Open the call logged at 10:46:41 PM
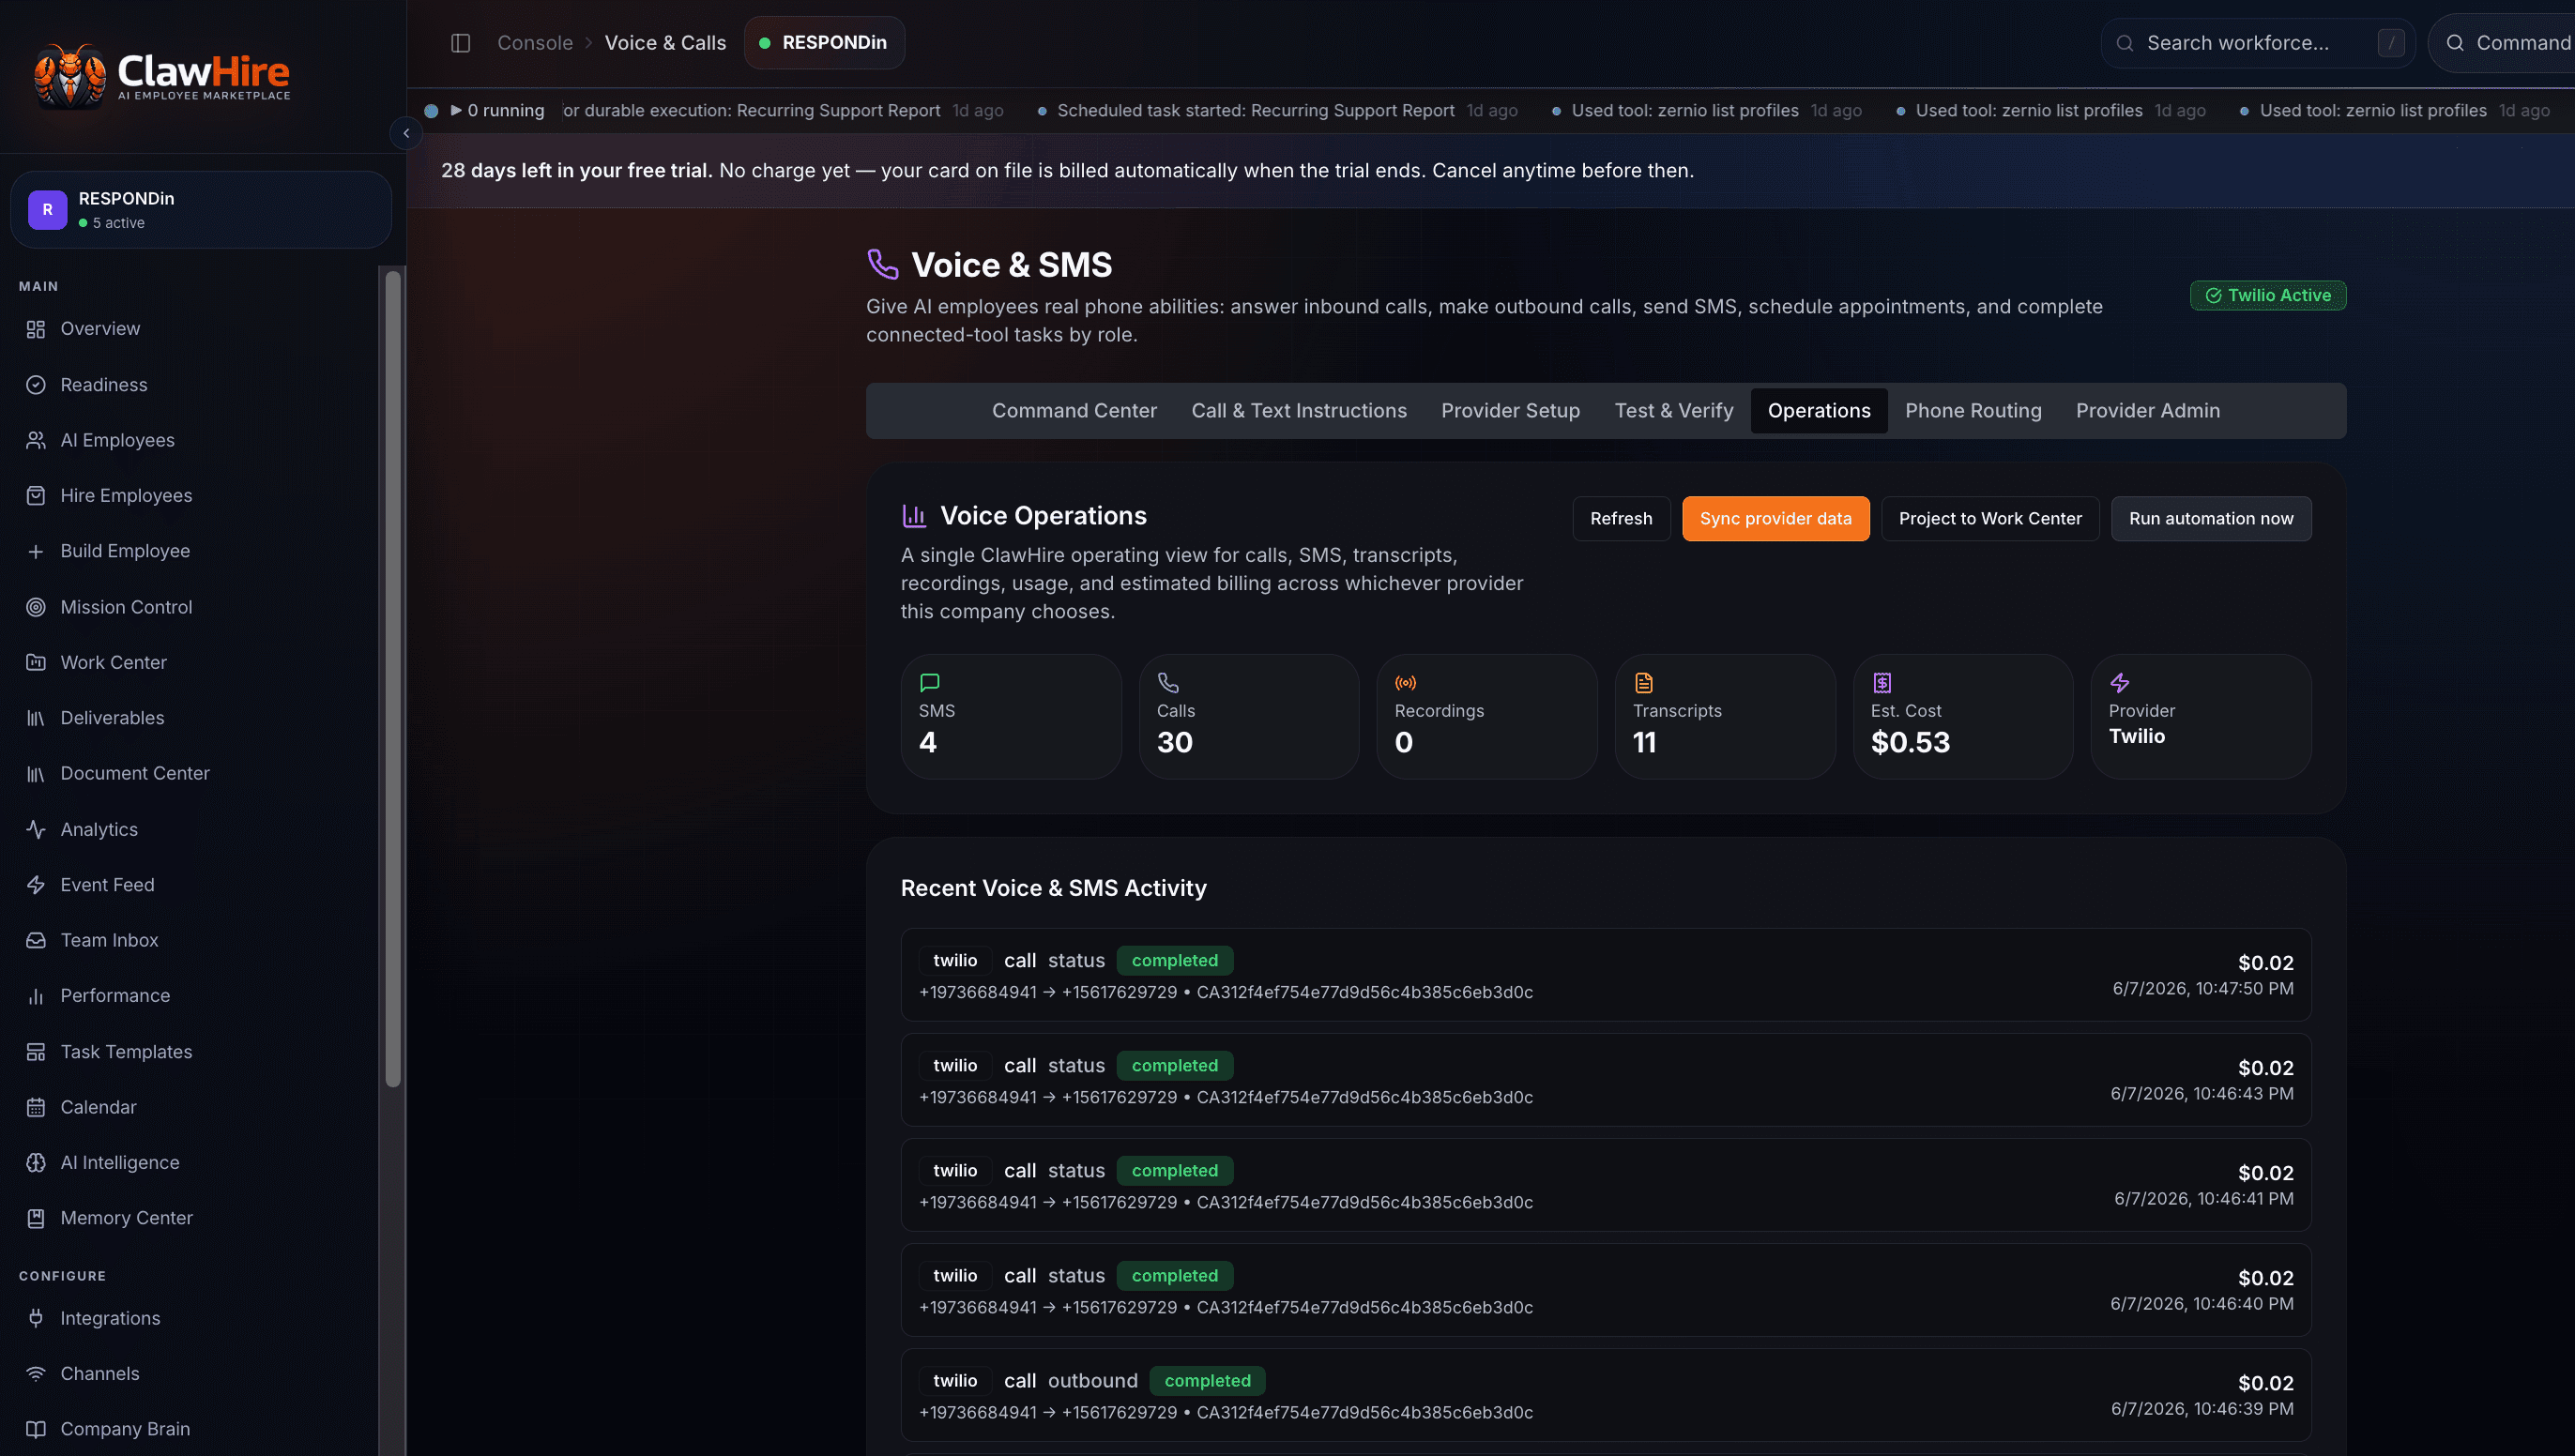The height and width of the screenshot is (1456, 2575). (x=1606, y=1185)
